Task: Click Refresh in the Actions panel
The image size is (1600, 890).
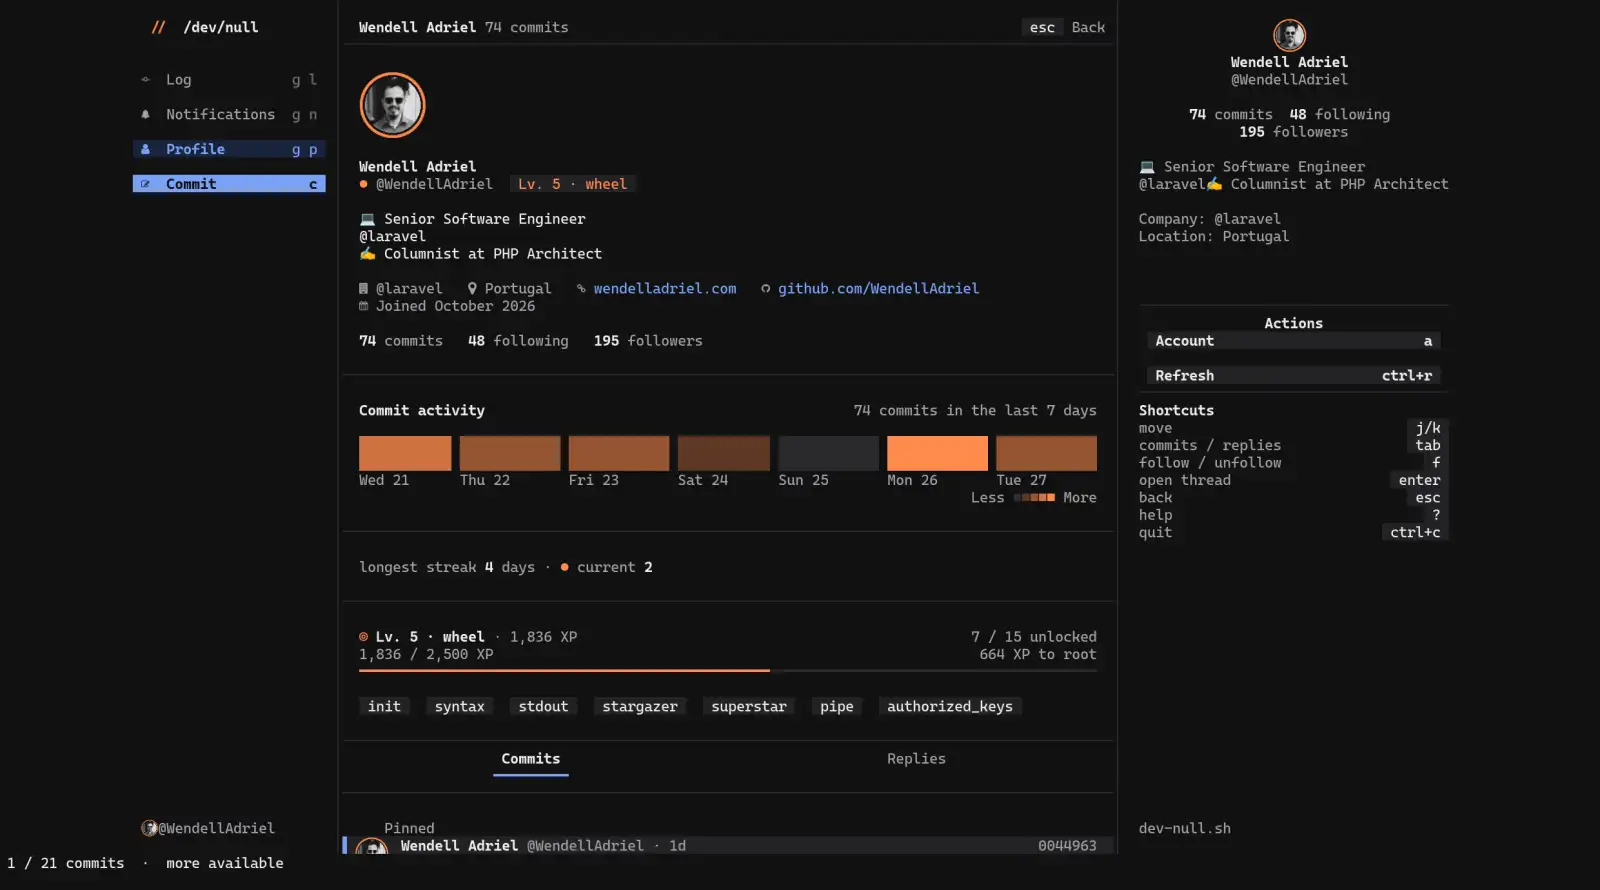Action: point(1294,376)
